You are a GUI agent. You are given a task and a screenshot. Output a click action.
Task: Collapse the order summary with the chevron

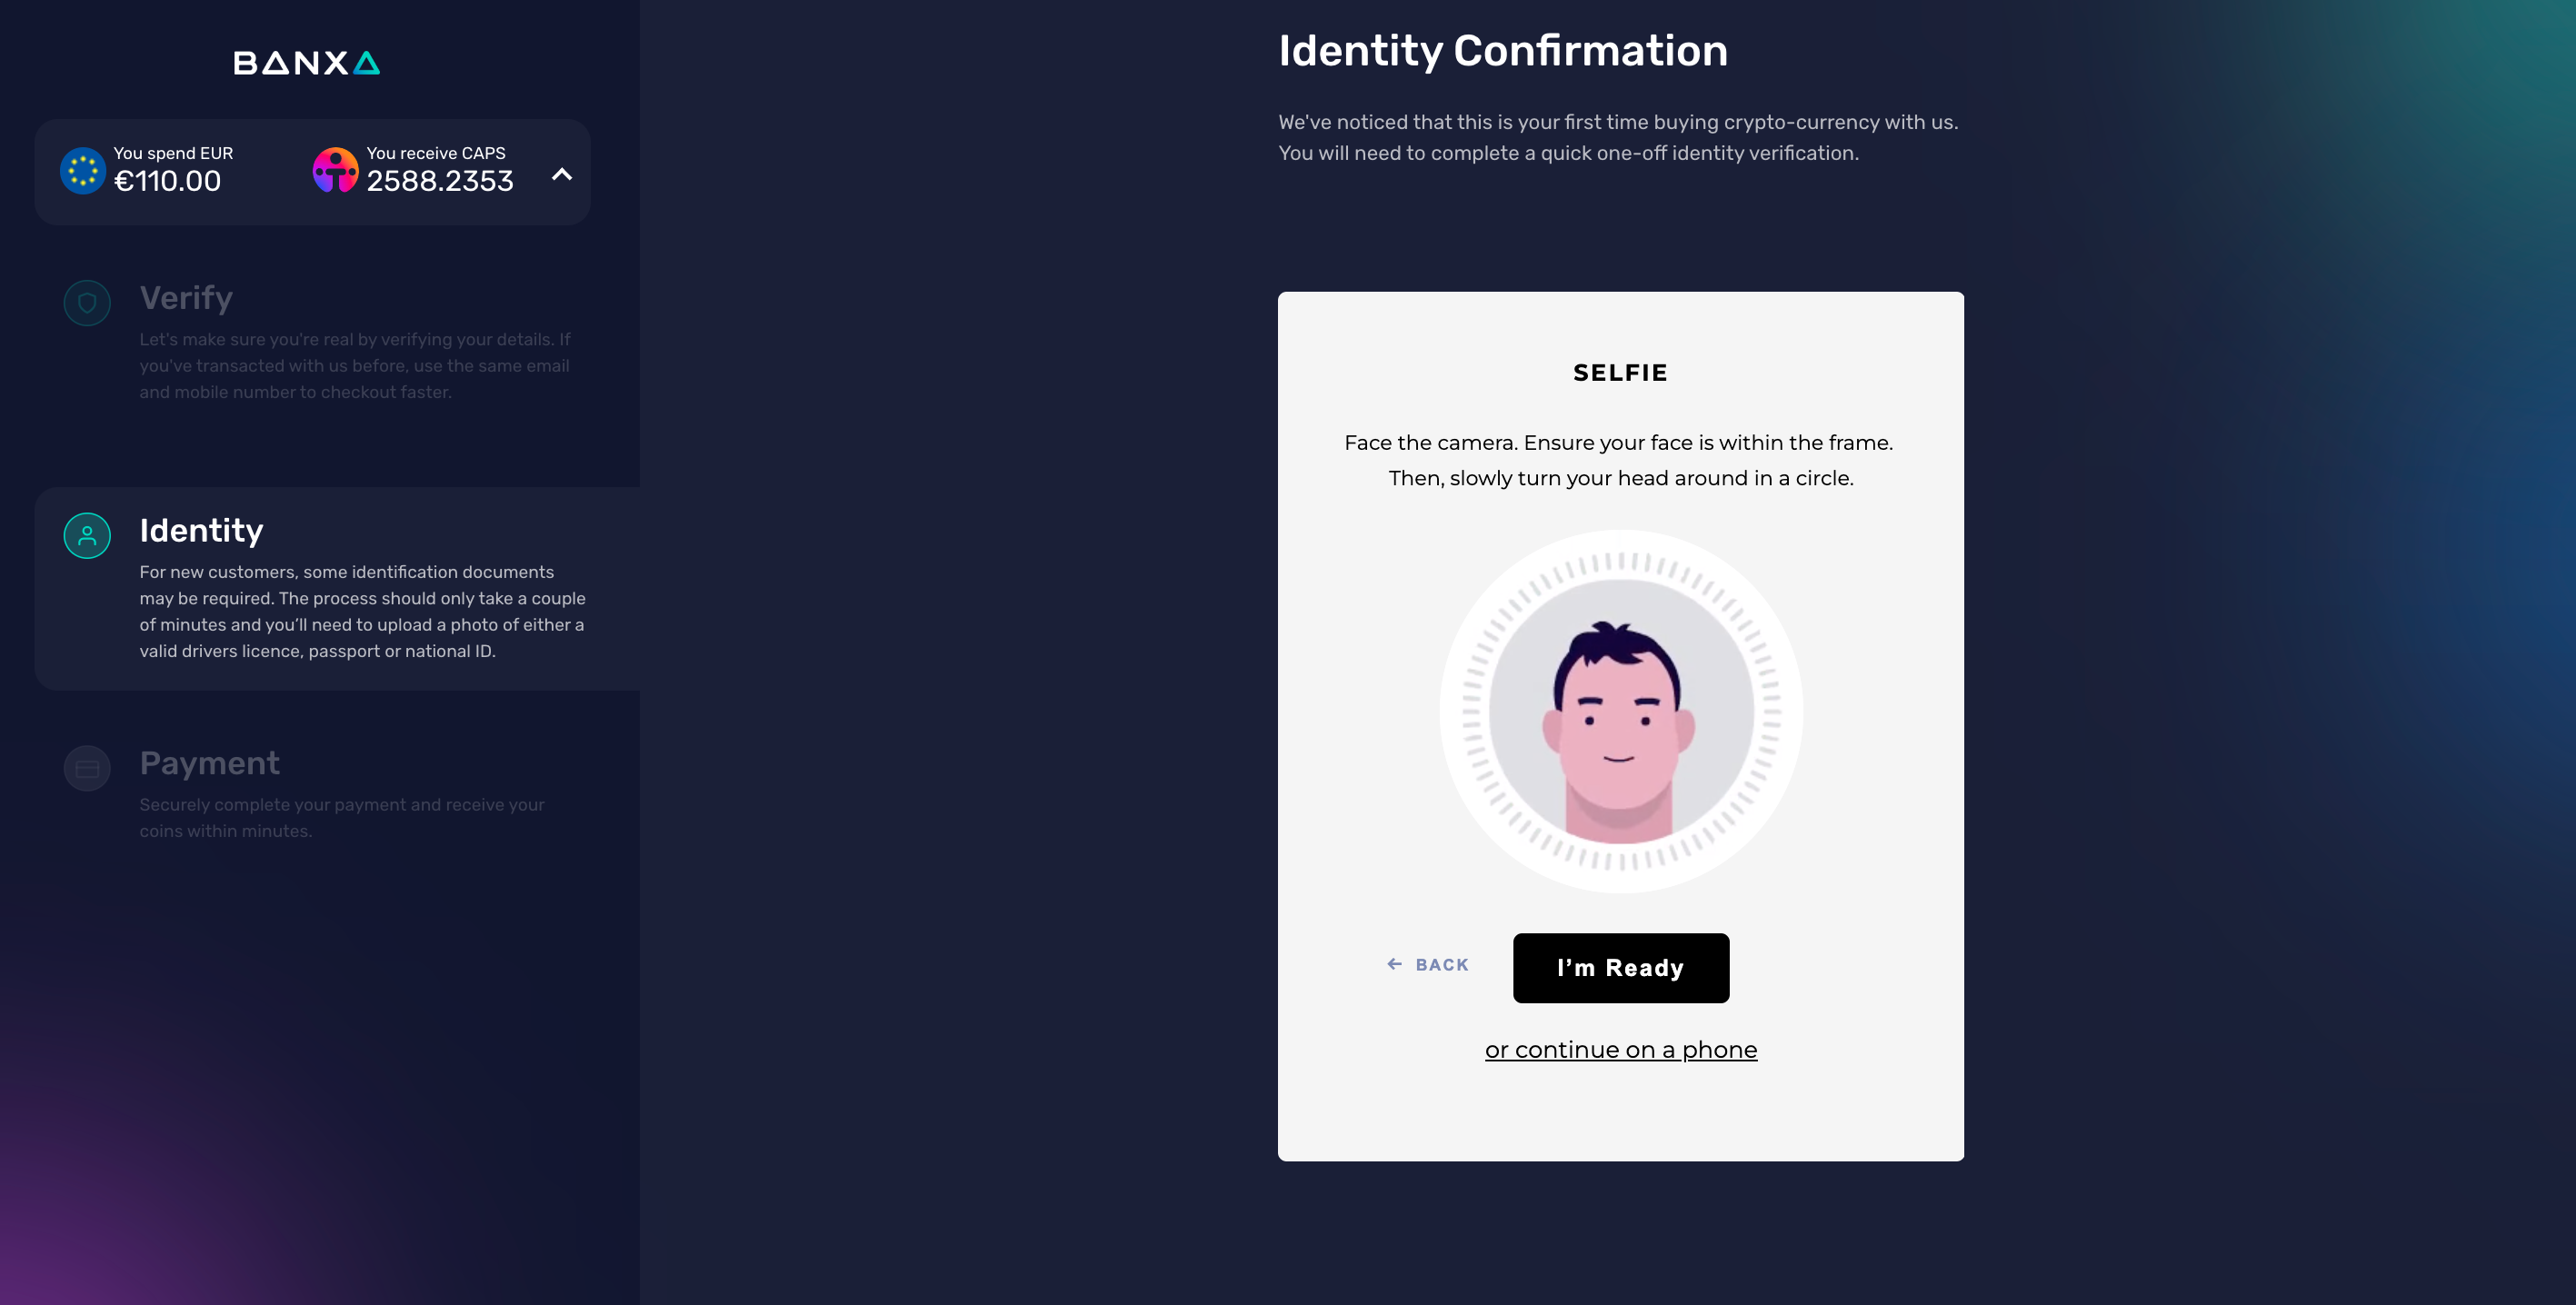tap(562, 175)
